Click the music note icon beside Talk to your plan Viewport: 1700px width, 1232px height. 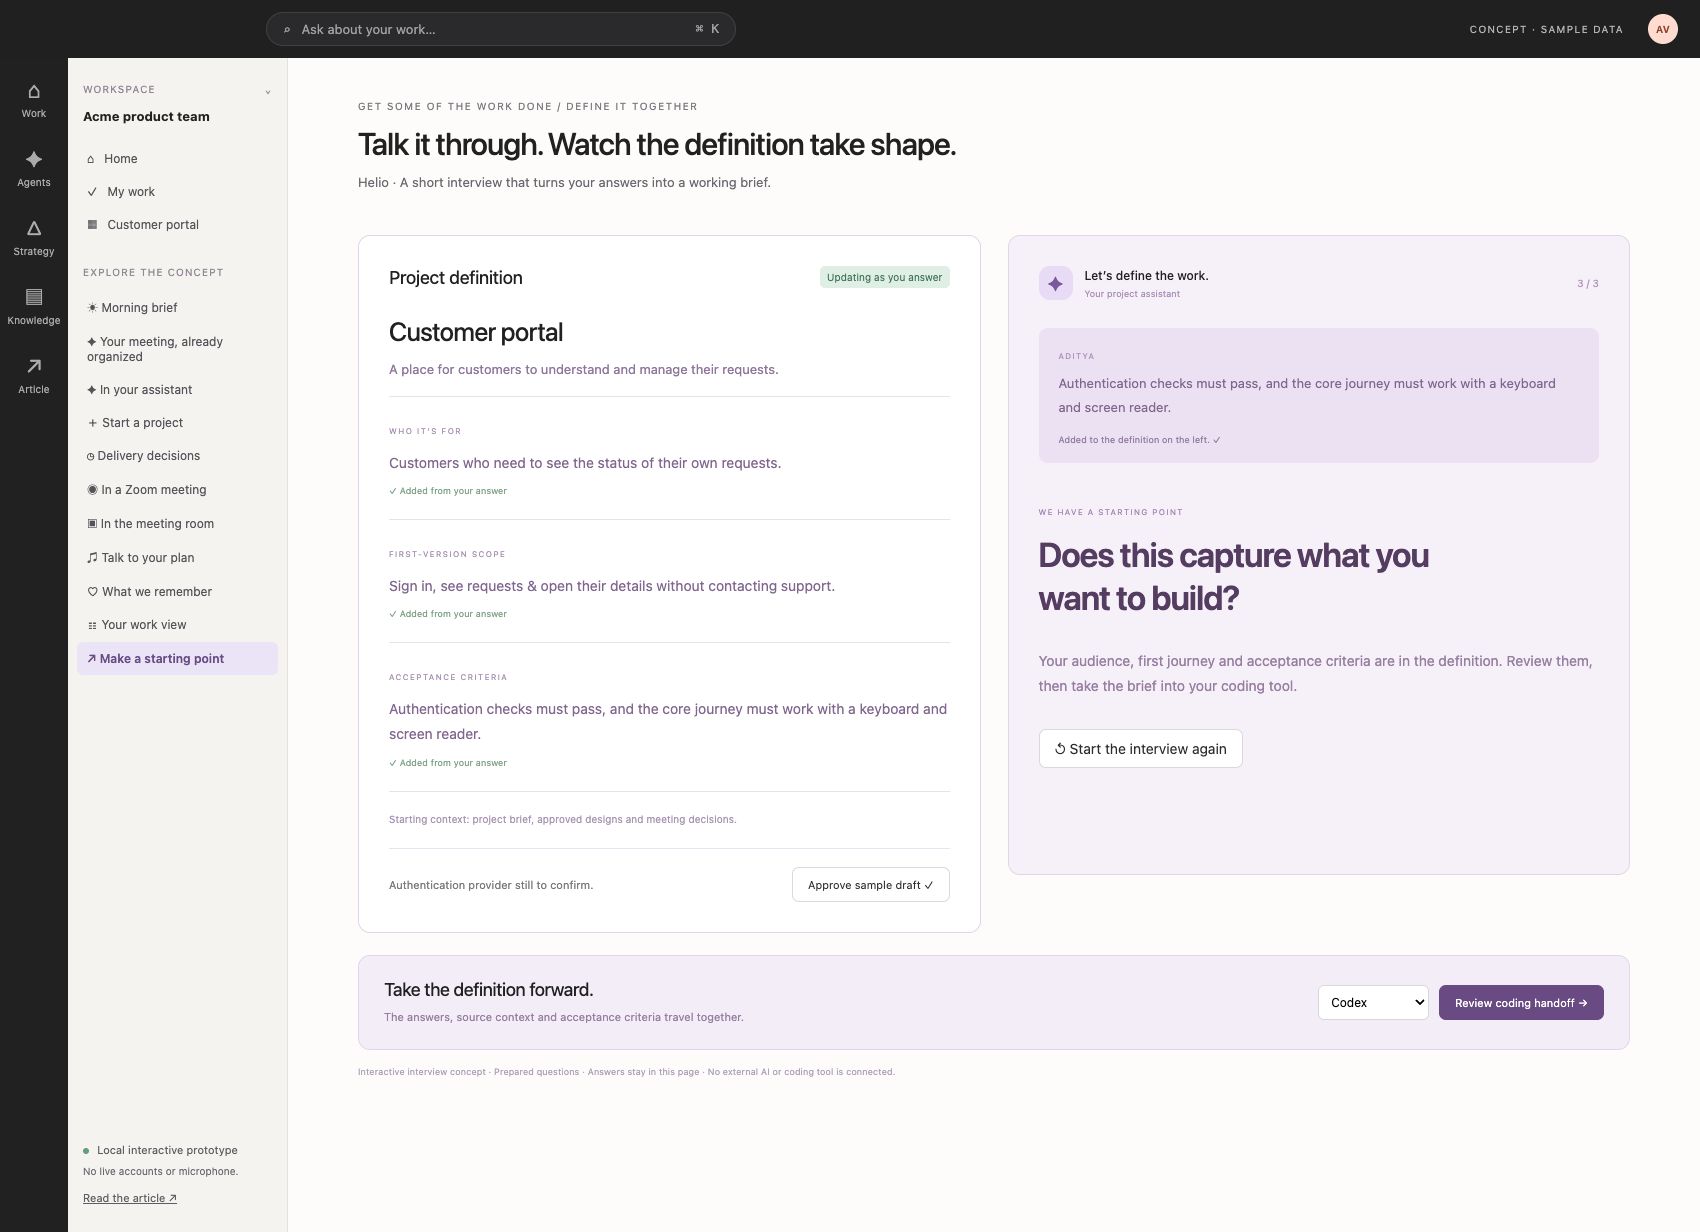[x=92, y=558]
